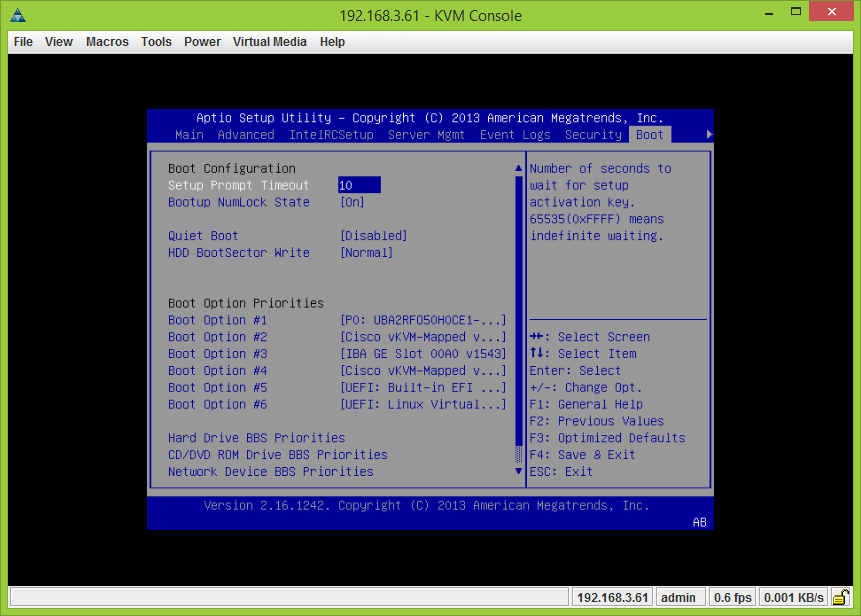
Task: Open the Macros menu
Action: 105,42
